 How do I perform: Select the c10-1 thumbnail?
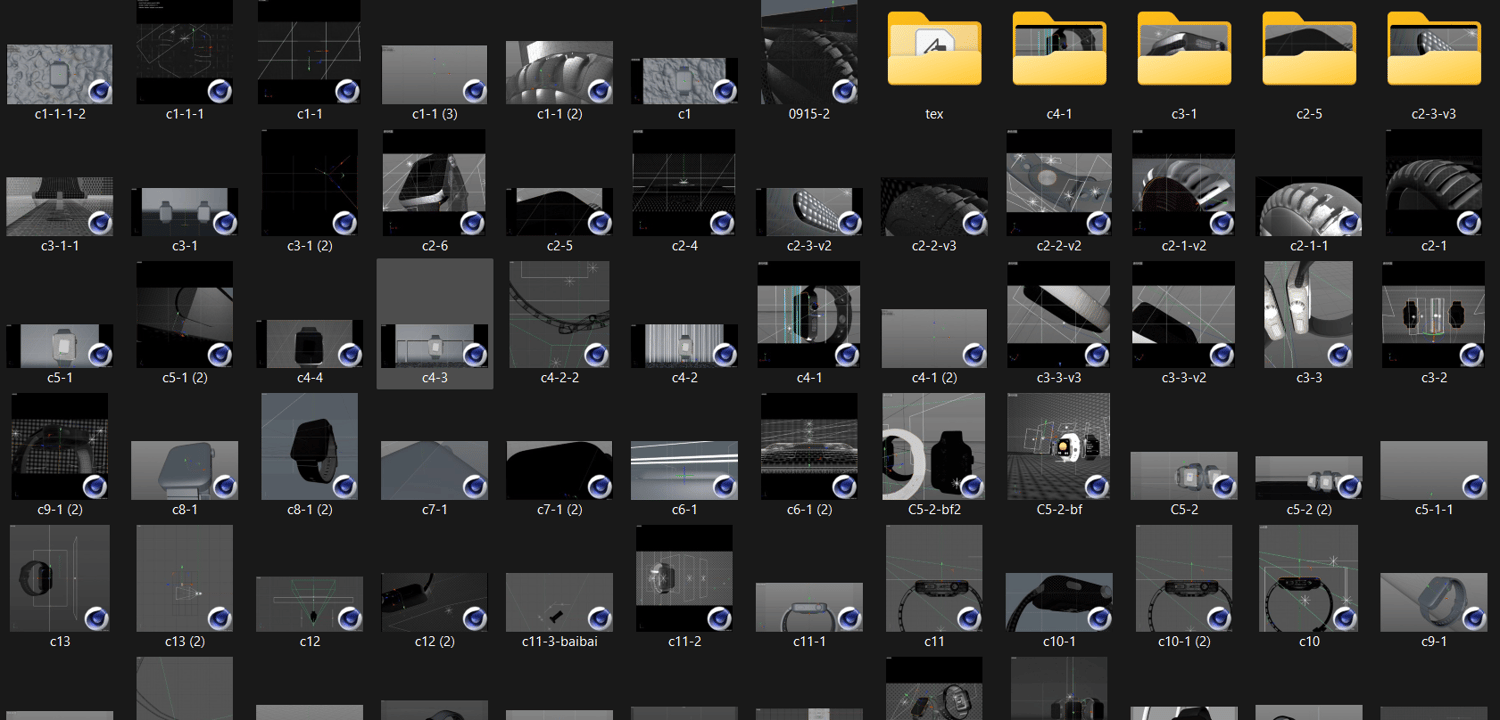1059,603
